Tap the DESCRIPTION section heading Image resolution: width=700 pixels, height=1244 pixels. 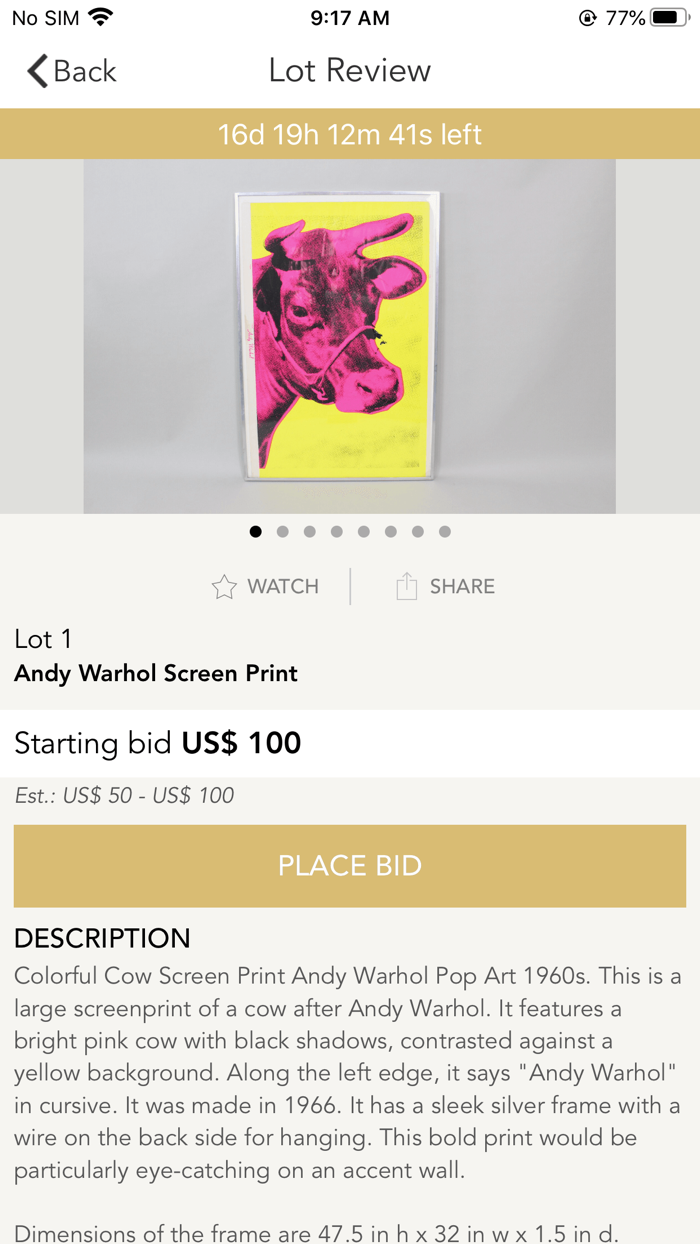[102, 938]
